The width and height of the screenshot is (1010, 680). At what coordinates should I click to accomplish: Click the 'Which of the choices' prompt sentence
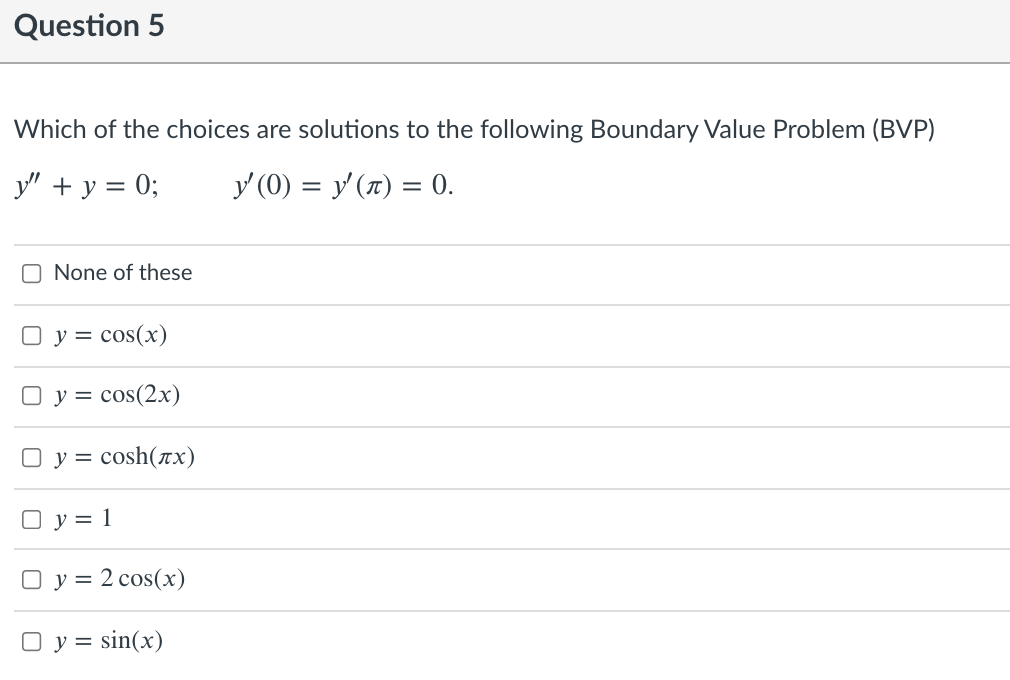tap(300, 130)
